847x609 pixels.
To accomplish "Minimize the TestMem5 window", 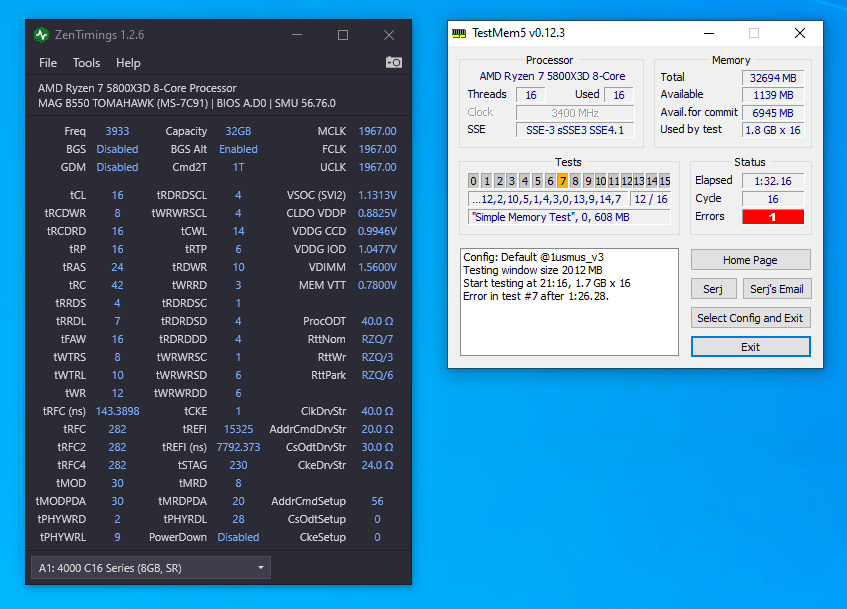I will tap(709, 34).
